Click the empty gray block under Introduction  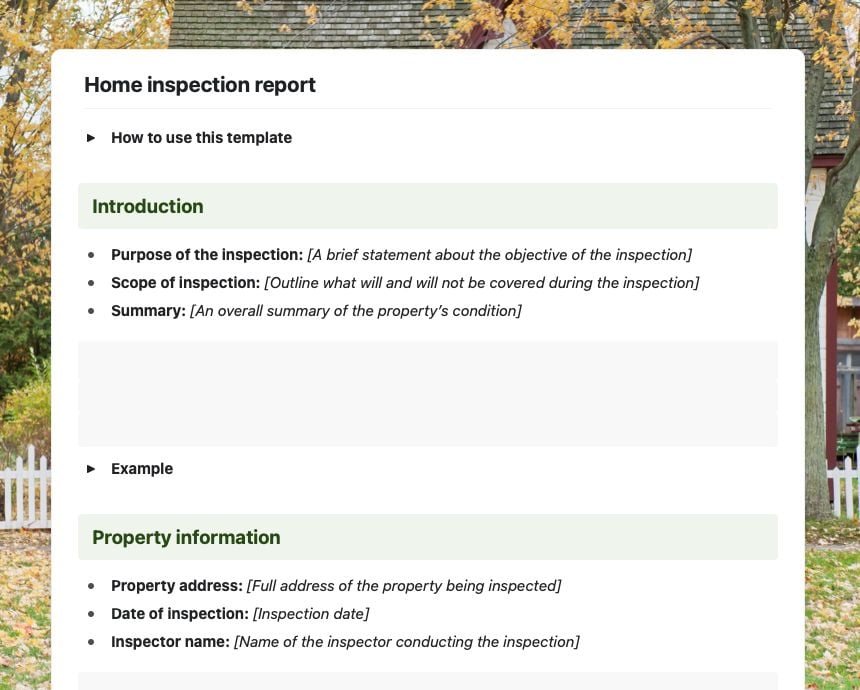pos(428,393)
